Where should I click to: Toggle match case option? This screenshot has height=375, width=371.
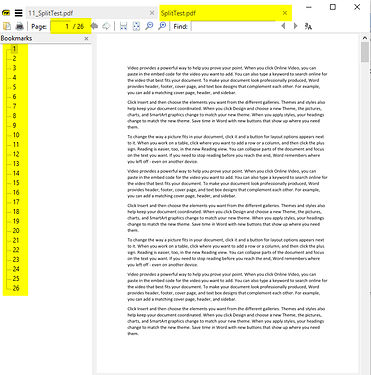tap(308, 26)
